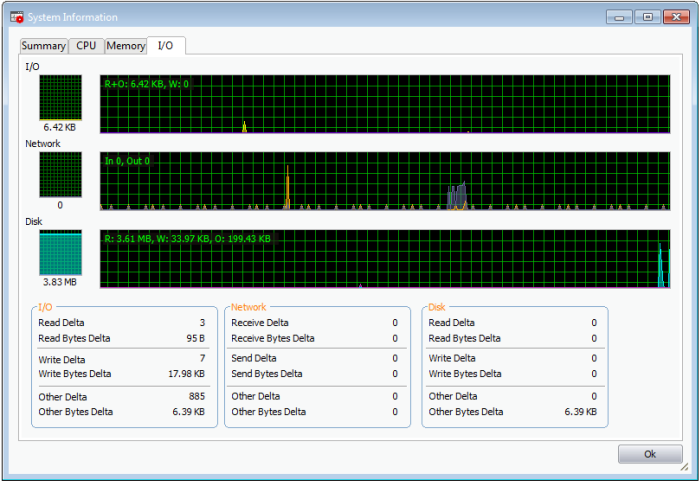Click the I/O Other Bytes Delta 6.39 KB value
Image resolution: width=700 pixels, height=484 pixels.
click(x=188, y=412)
